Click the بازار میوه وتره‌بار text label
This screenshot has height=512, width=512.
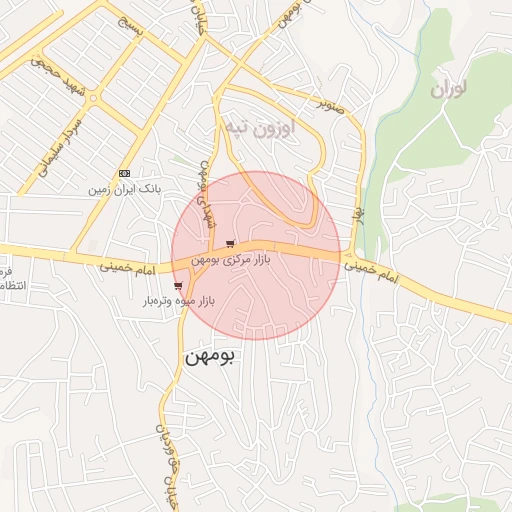(x=179, y=301)
